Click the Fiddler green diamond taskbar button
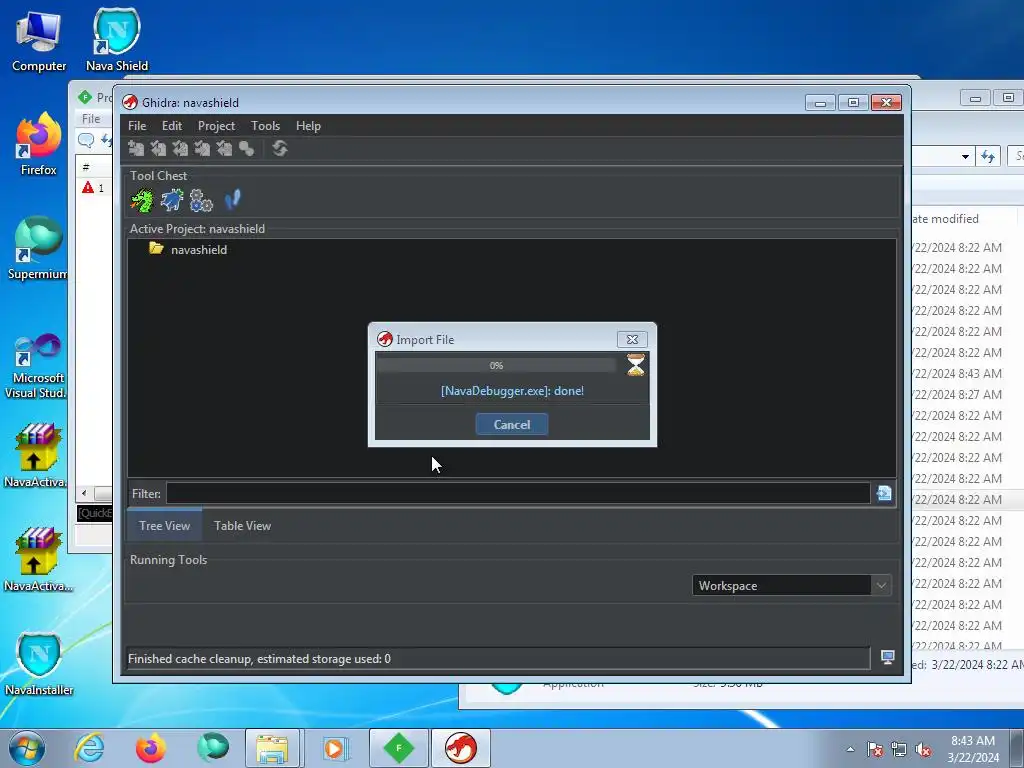Viewport: 1024px width, 768px height. (x=399, y=748)
